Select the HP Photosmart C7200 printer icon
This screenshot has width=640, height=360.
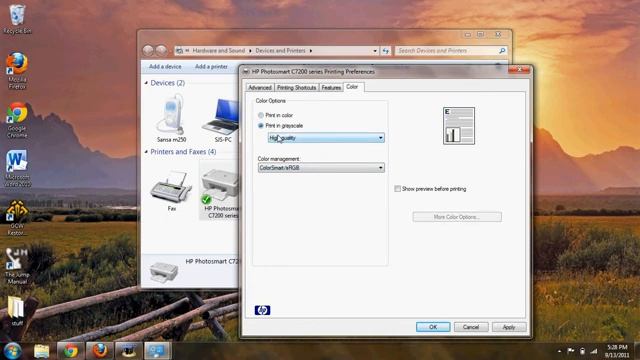220,191
